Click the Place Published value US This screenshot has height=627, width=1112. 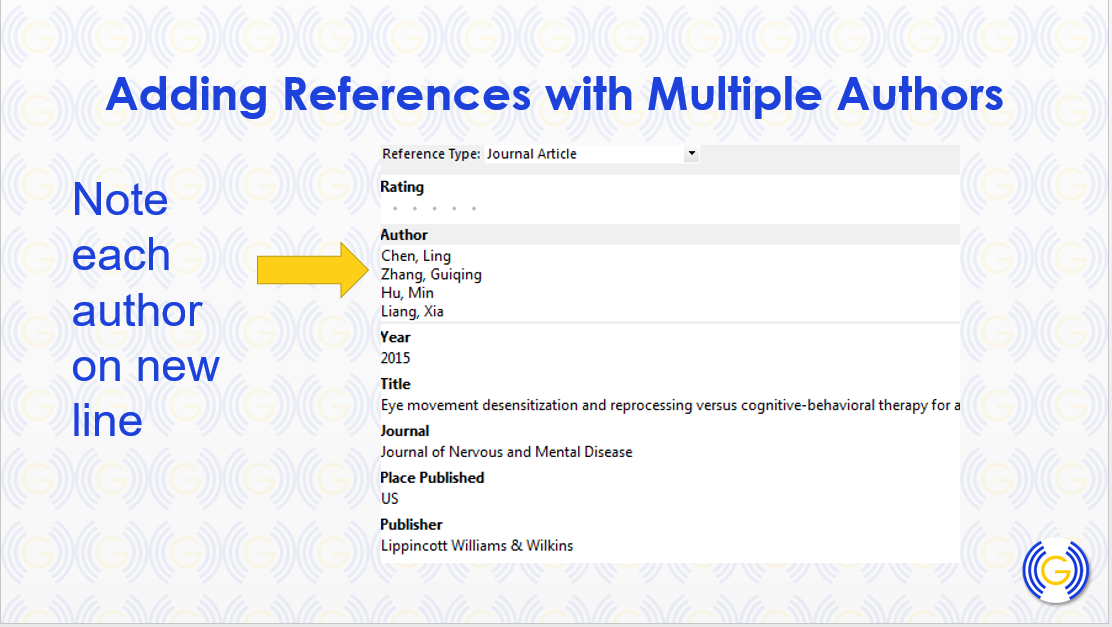[389, 498]
